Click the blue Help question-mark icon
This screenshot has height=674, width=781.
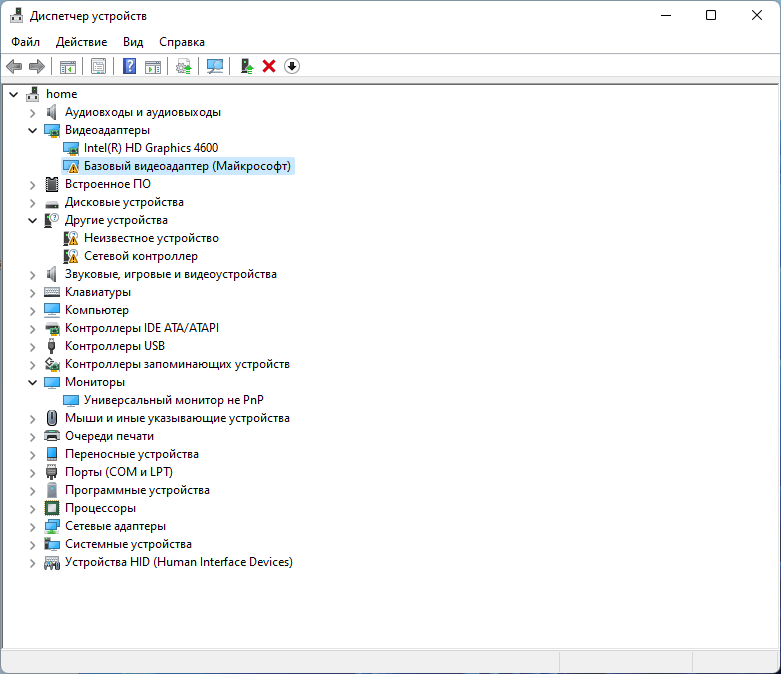click(x=130, y=66)
